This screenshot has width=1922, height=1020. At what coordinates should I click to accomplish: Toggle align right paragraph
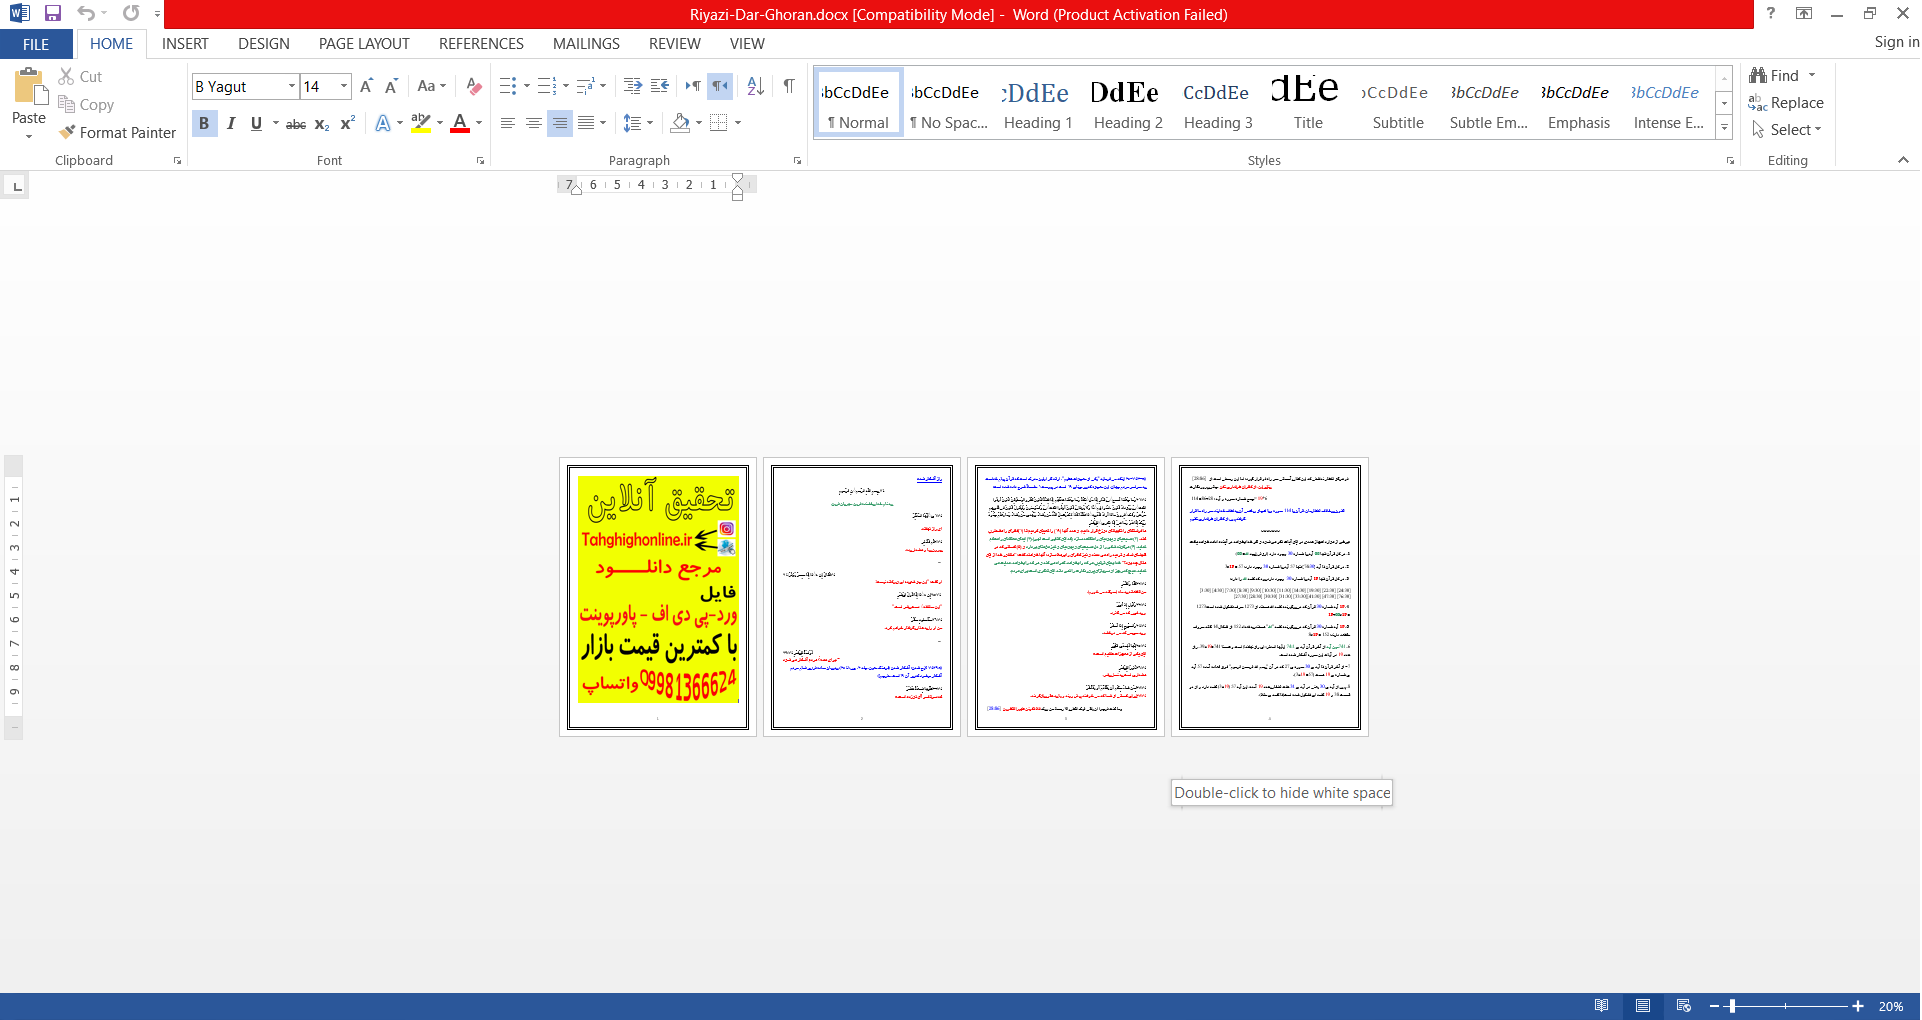coord(560,123)
